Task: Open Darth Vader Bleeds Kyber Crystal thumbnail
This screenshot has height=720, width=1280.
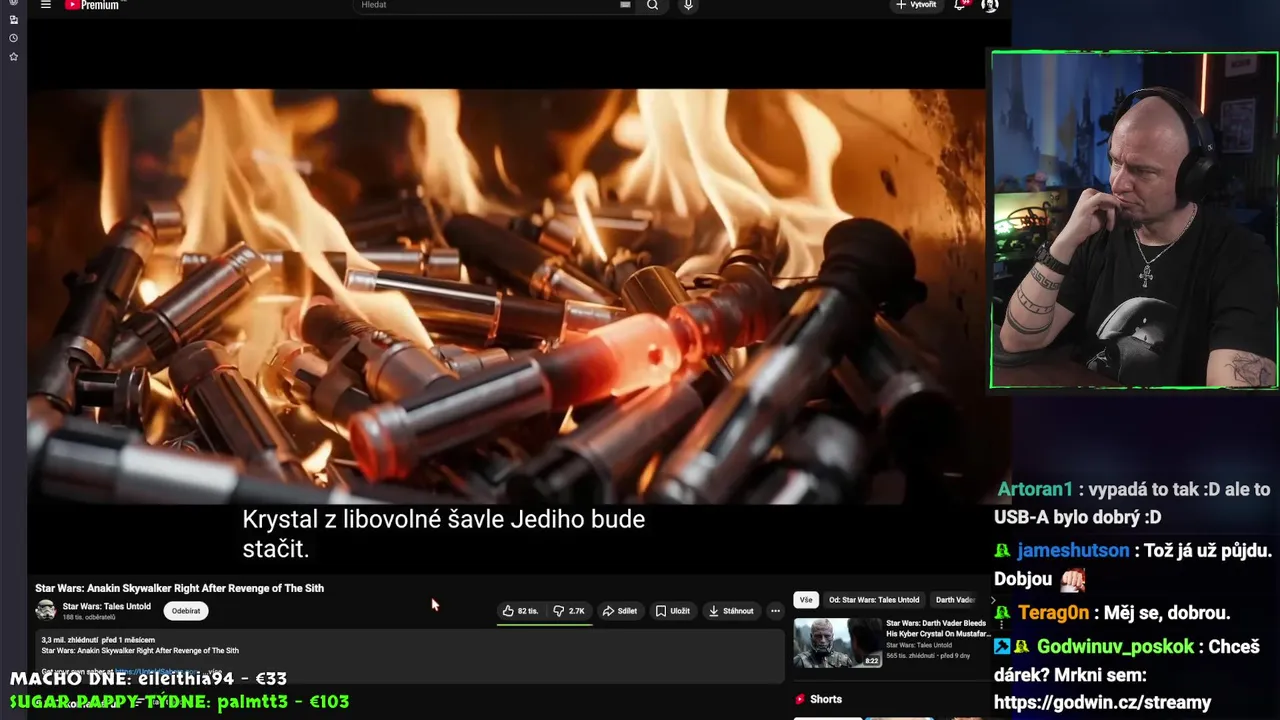Action: 838,643
